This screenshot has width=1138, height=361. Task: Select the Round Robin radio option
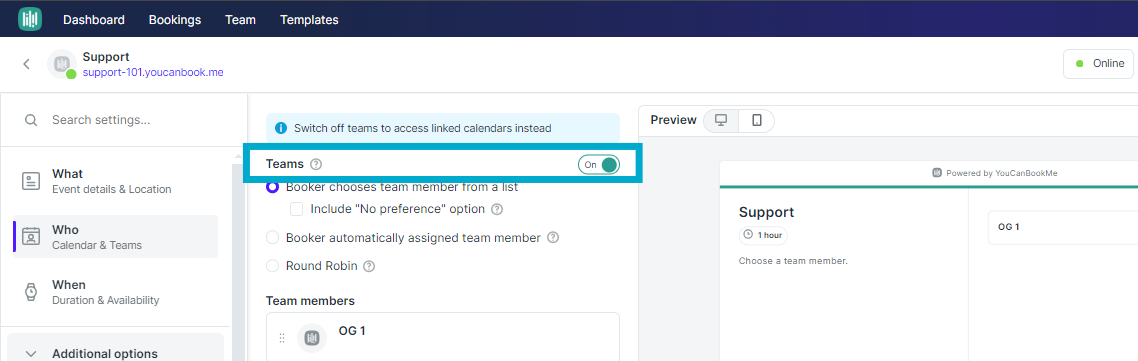(x=273, y=266)
